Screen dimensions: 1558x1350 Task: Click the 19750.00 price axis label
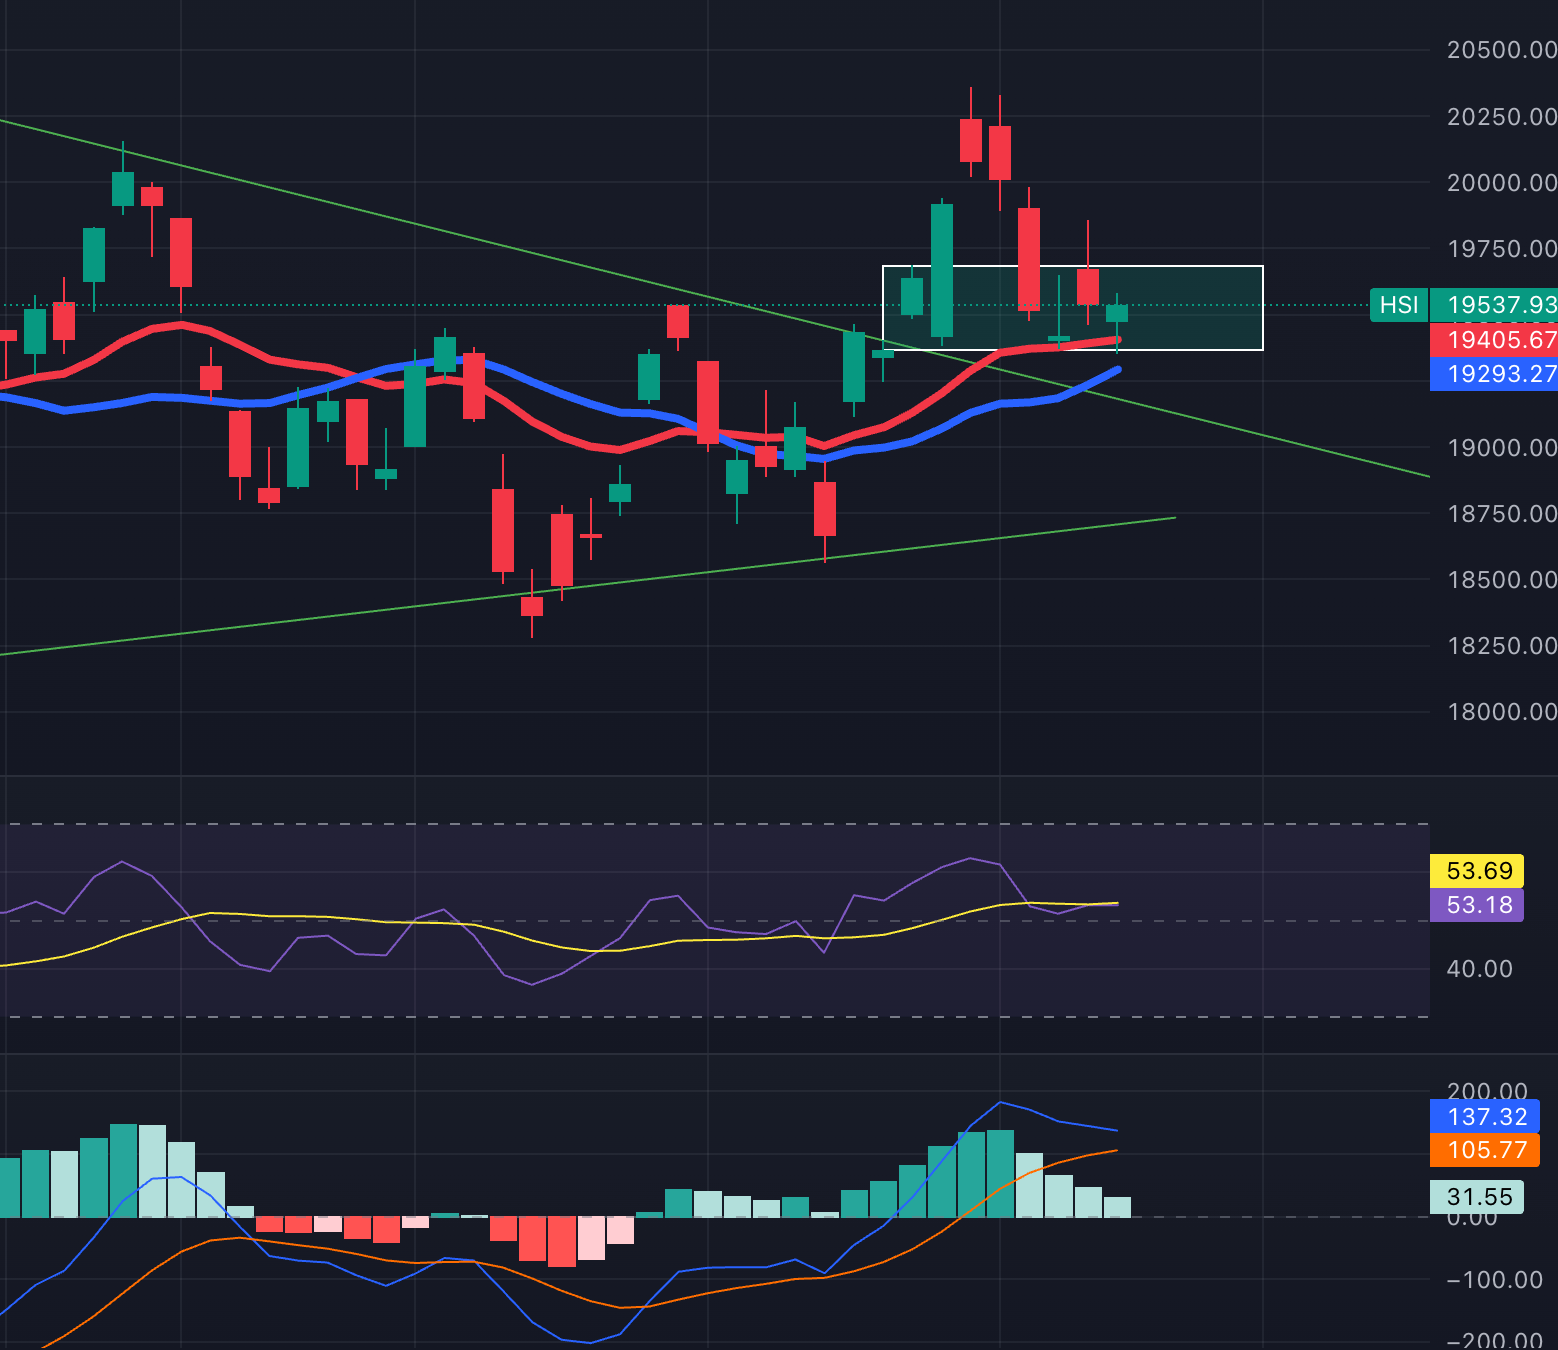[x=1502, y=249]
